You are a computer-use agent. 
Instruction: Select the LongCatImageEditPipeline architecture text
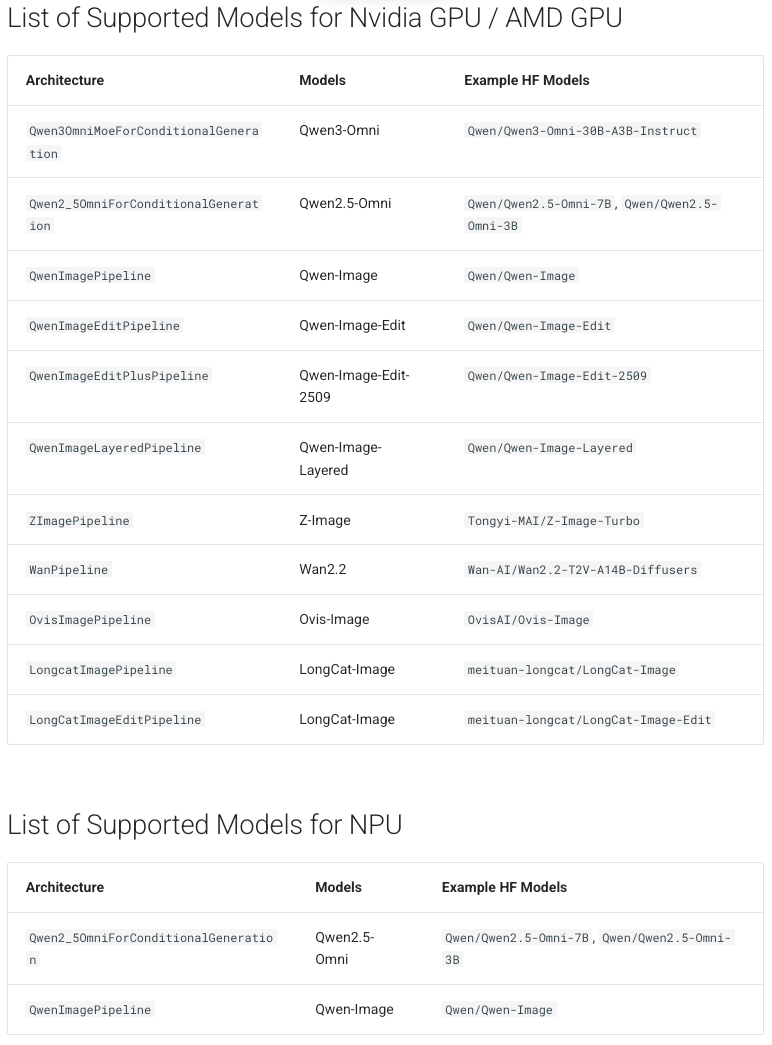pos(115,720)
